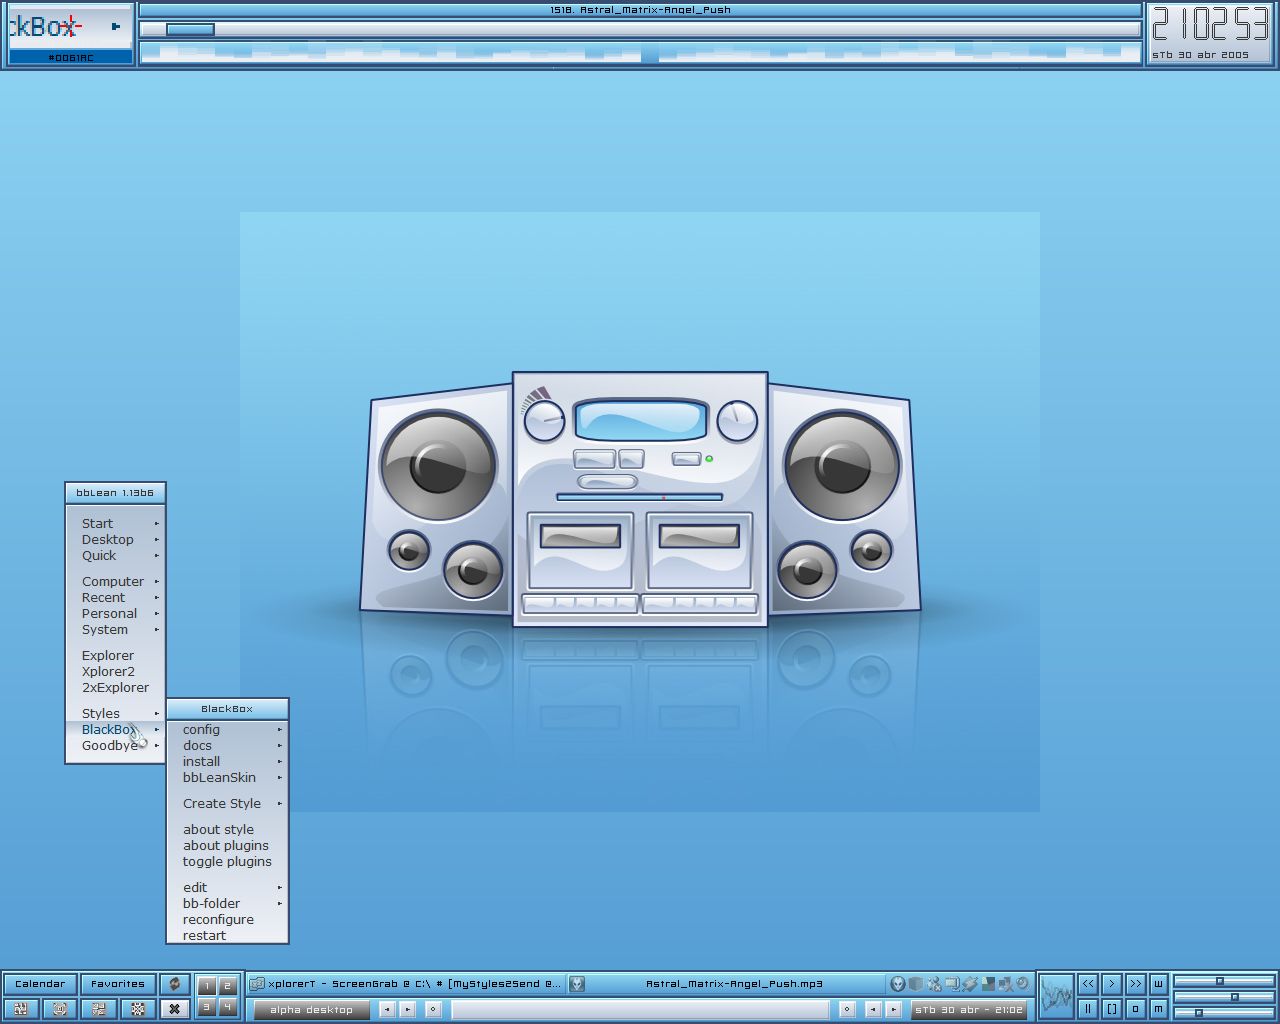
Task: Click the first pattern icon under Favorites
Action: pos(98,1008)
